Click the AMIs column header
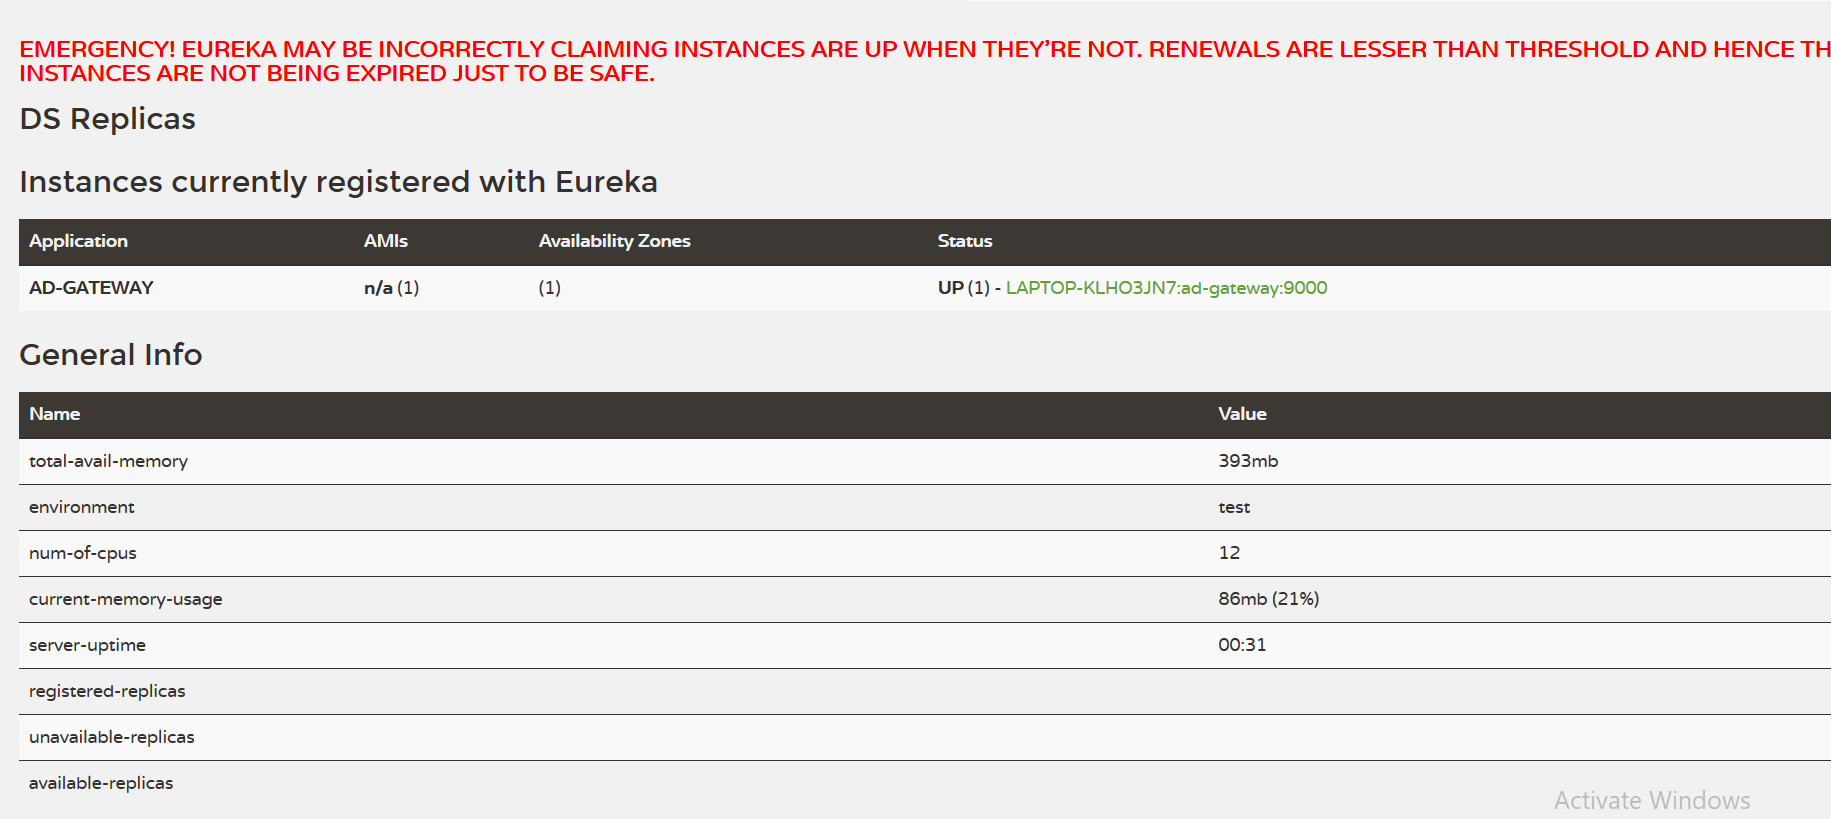Image resolution: width=1831 pixels, height=819 pixels. coord(386,241)
